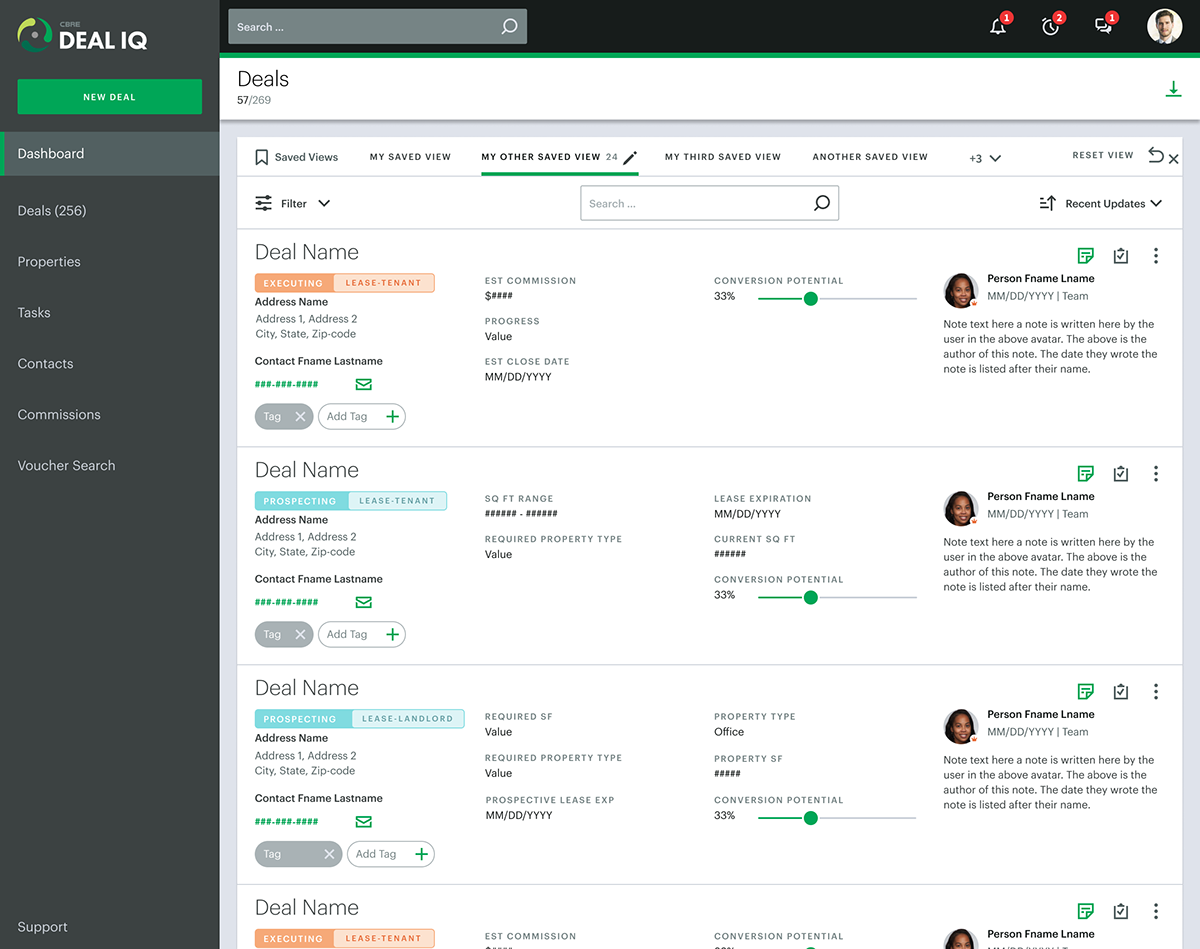Click the CBRE Deal IQ logo
The height and width of the screenshot is (949, 1200).
(82, 35)
